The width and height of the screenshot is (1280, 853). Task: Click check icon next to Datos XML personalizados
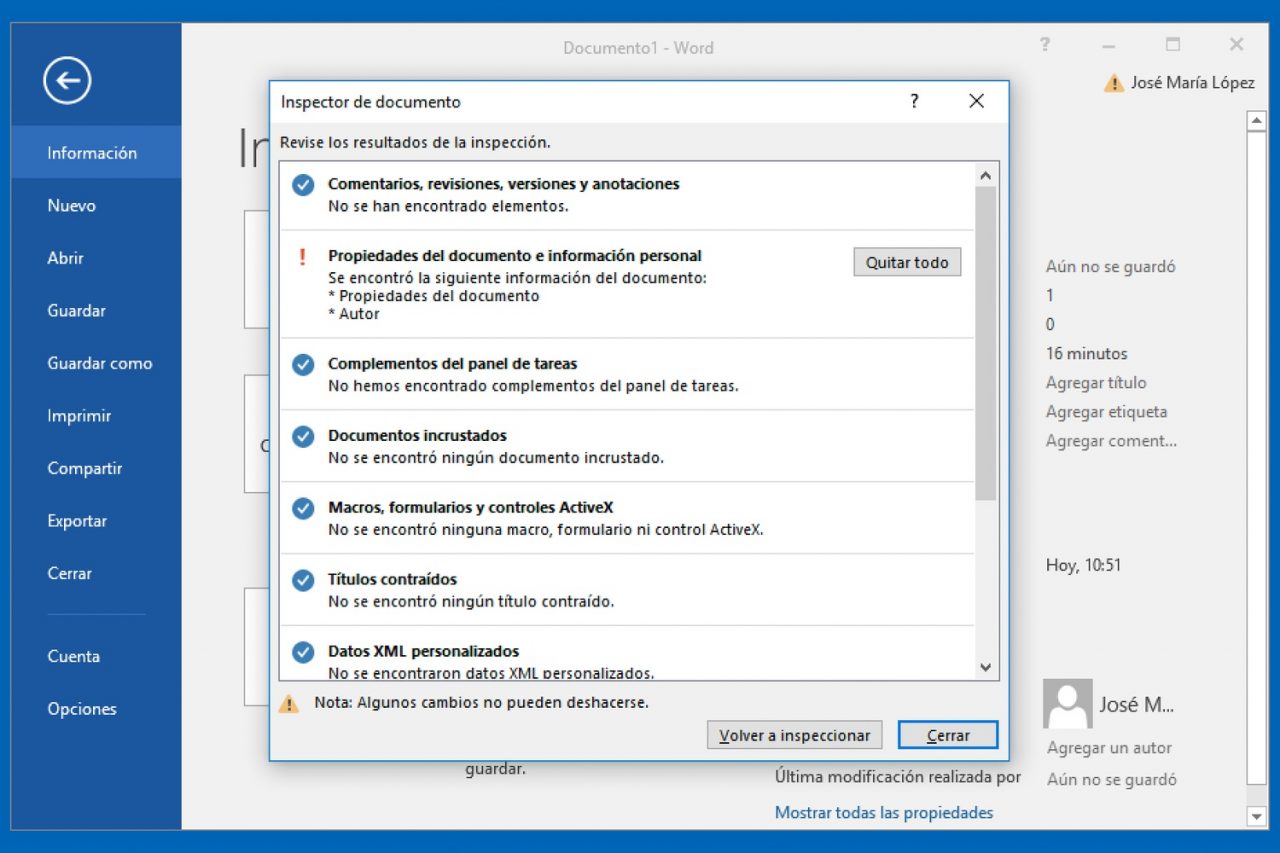(303, 653)
